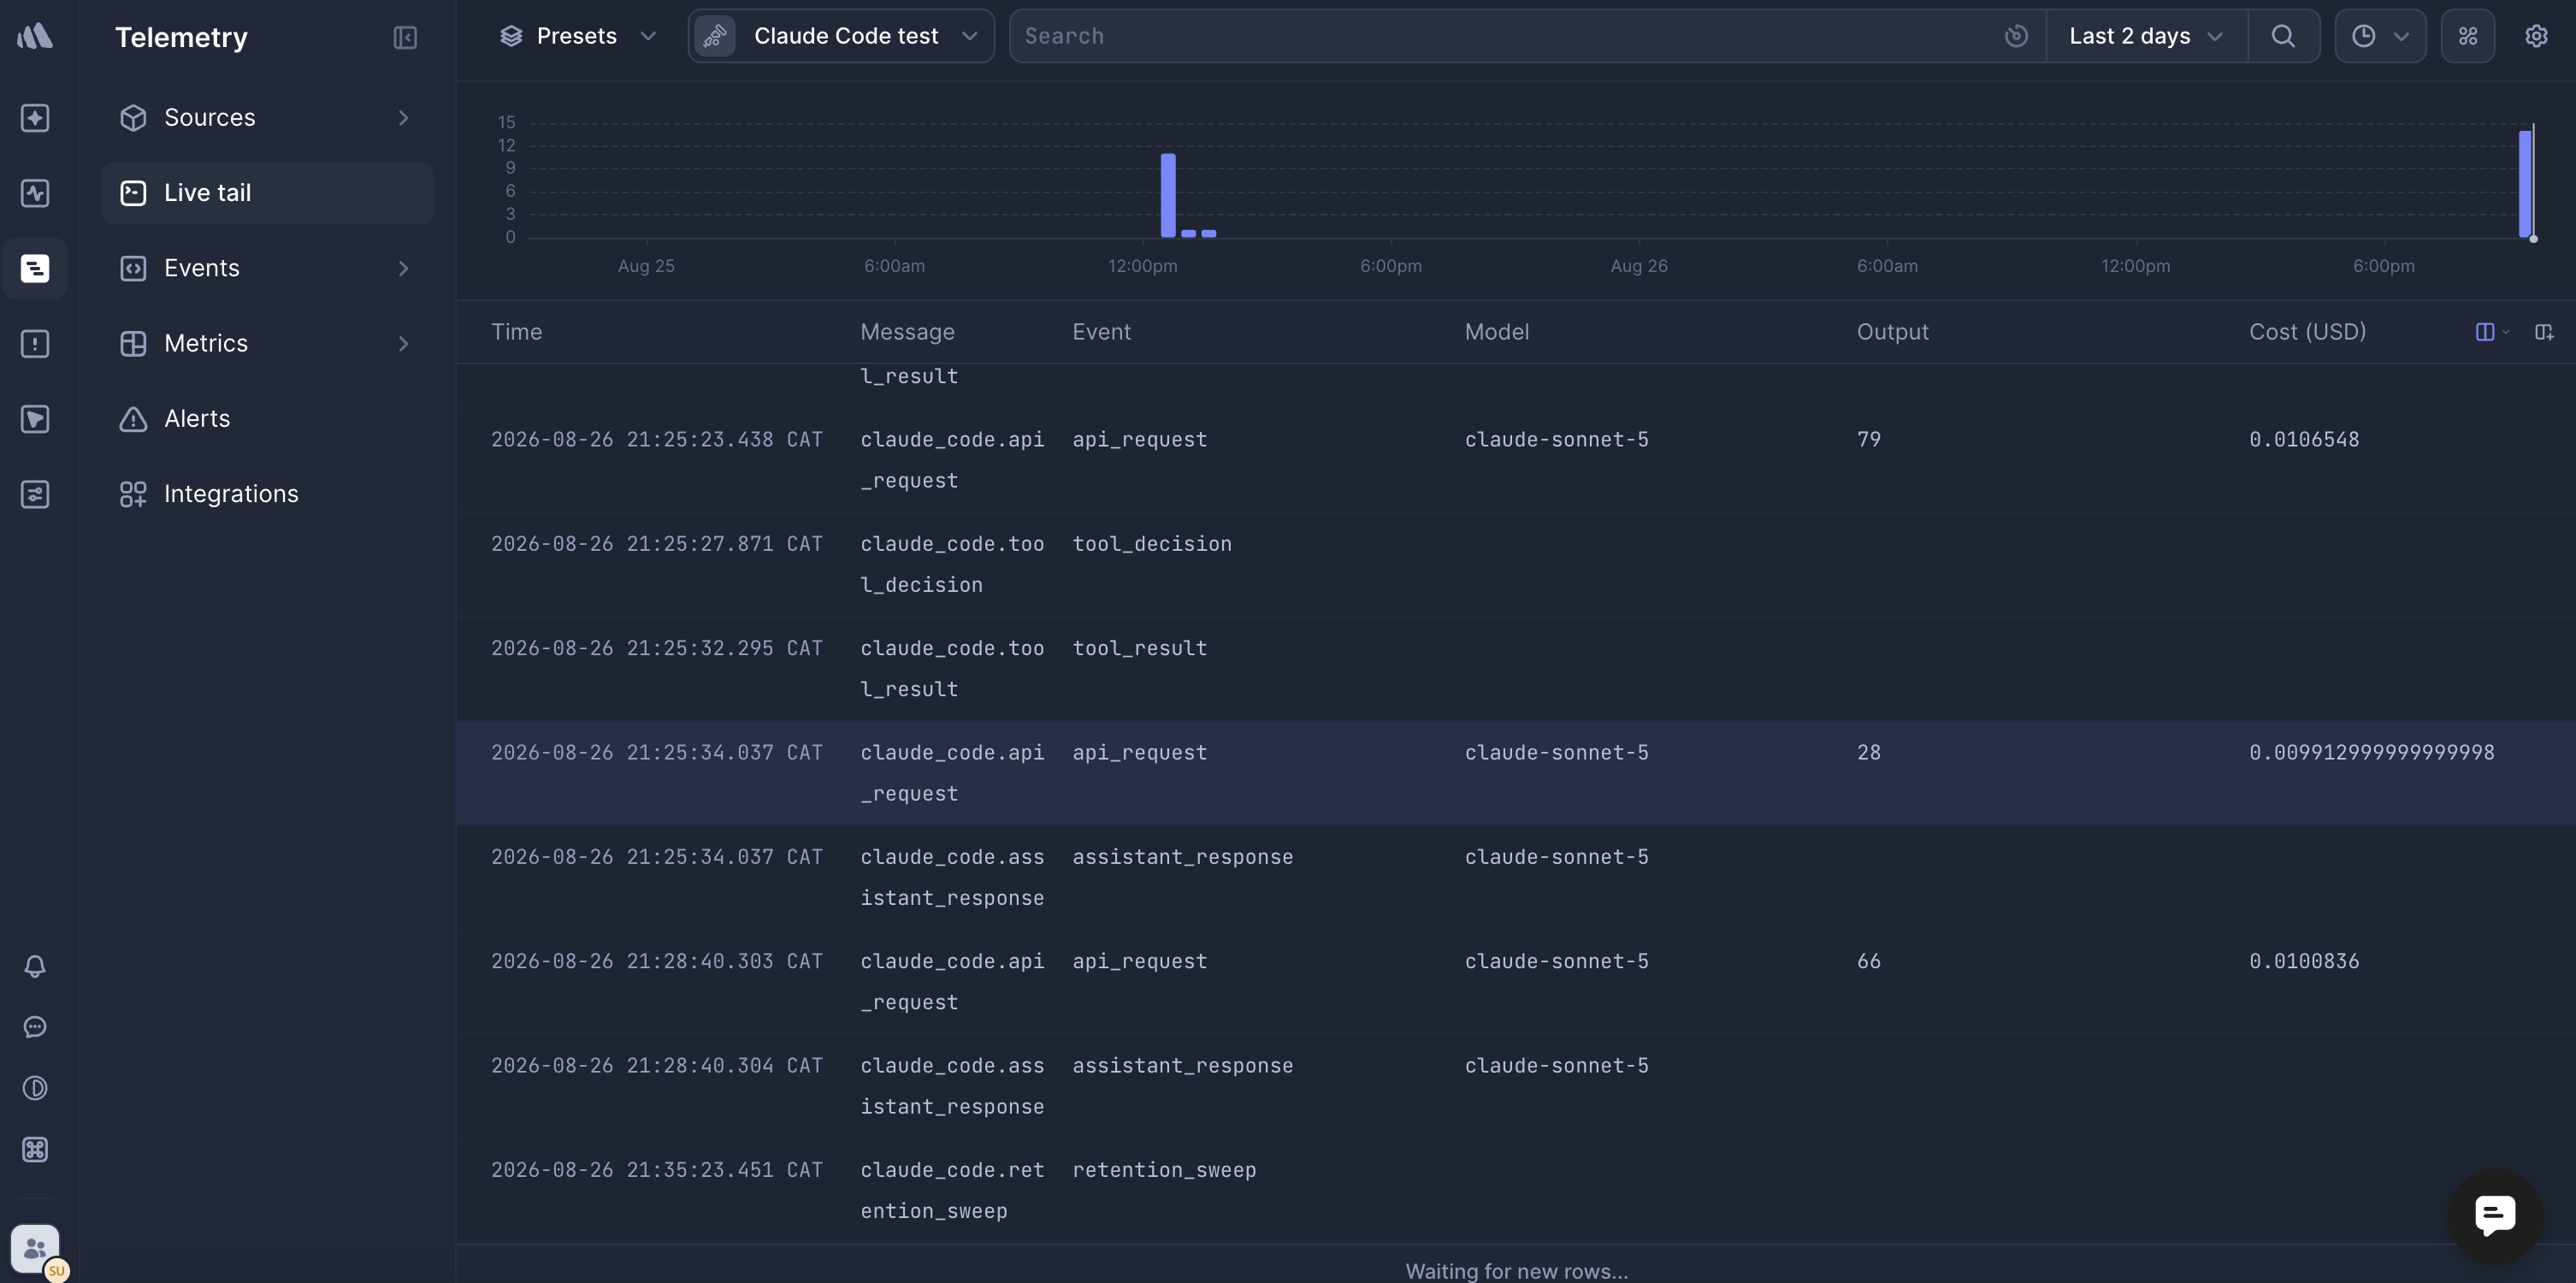
Task: Select Live tail in the sidebar
Action: (x=267, y=193)
